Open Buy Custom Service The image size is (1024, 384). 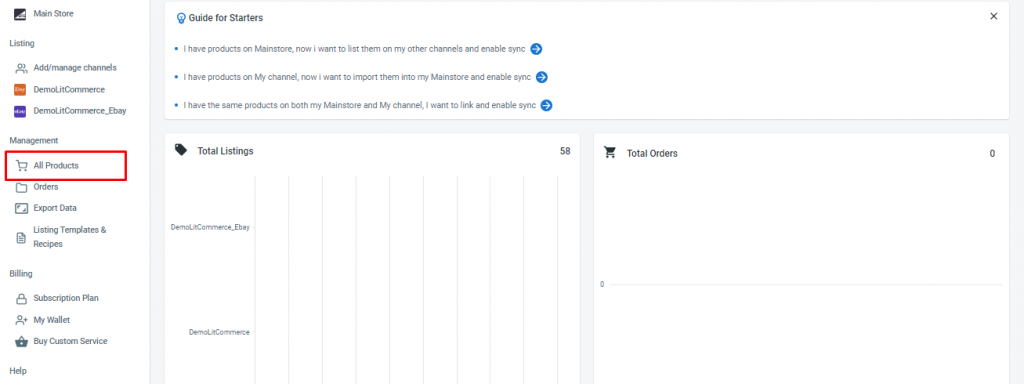[x=71, y=342]
